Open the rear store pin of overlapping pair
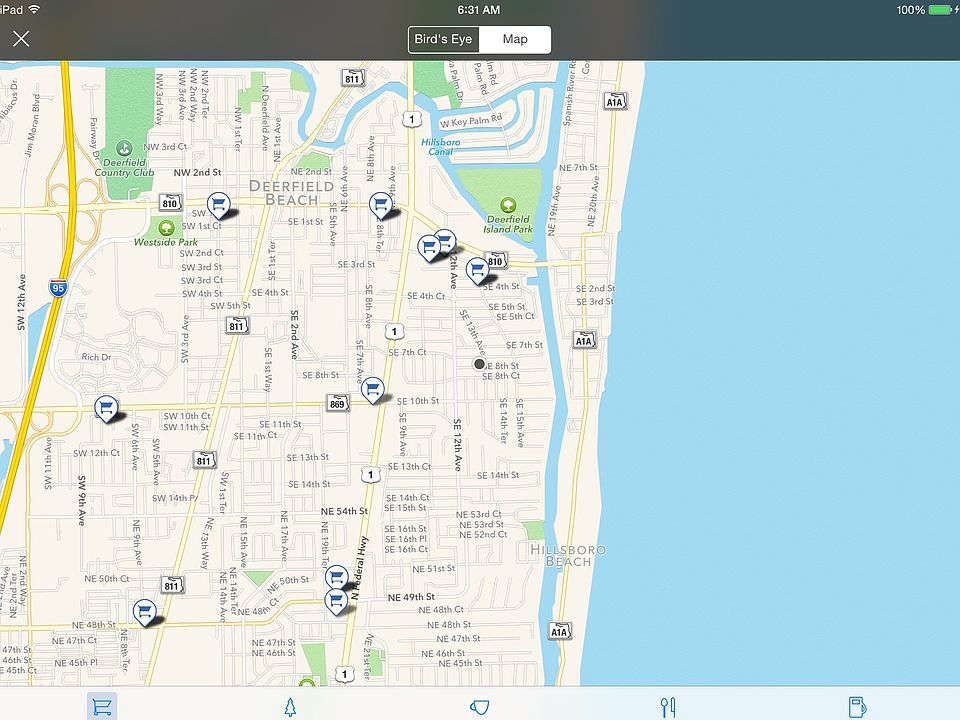960x720 pixels. 447,238
